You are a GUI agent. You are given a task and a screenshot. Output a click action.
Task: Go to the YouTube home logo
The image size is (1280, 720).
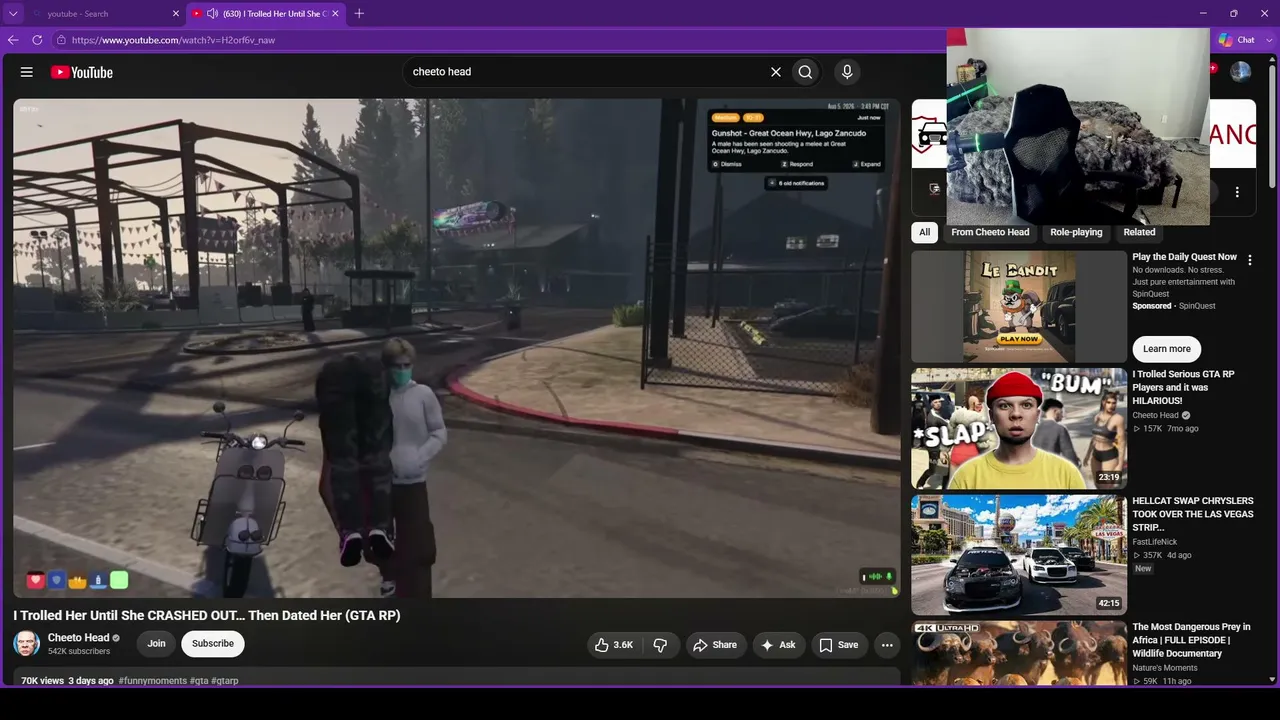82,72
